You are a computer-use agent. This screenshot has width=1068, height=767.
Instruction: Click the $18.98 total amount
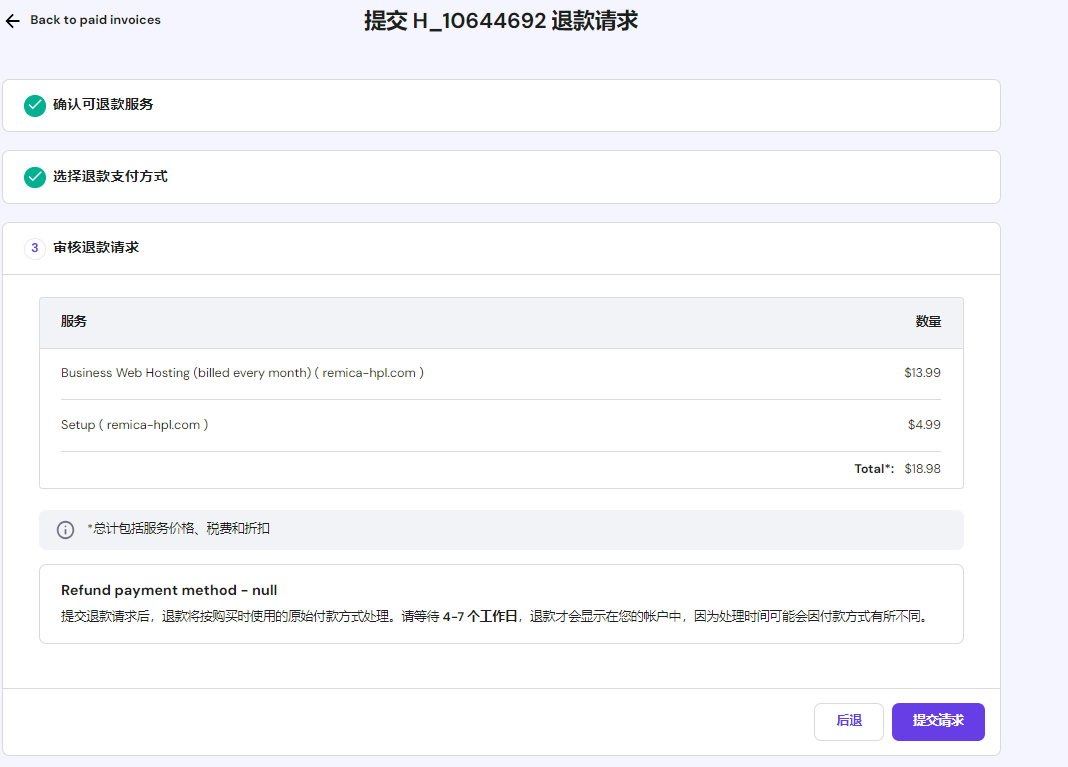tap(922, 469)
